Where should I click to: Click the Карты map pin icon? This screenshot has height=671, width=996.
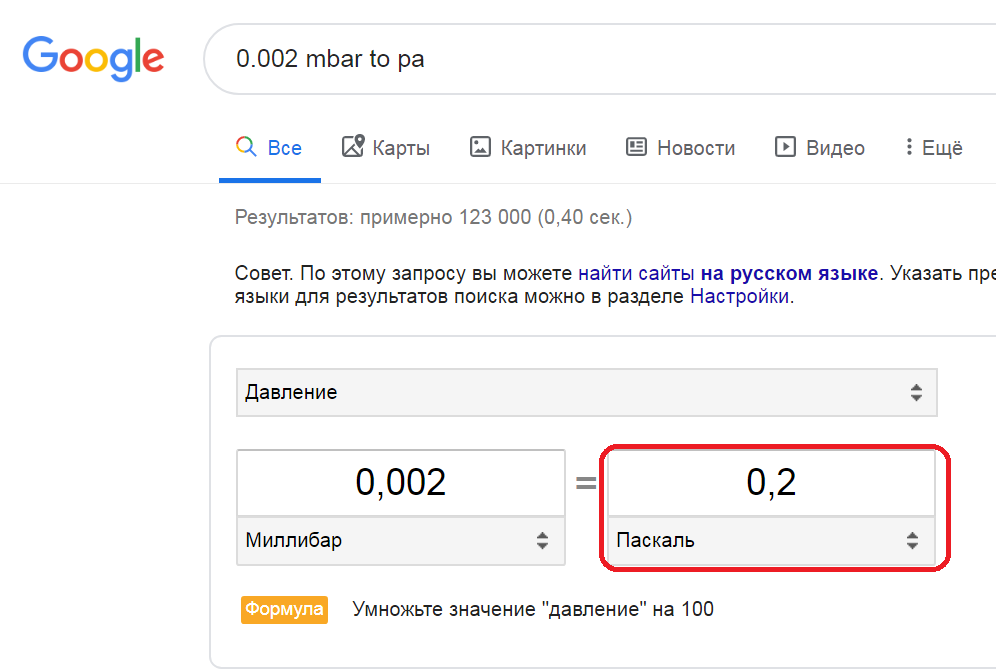coord(353,147)
